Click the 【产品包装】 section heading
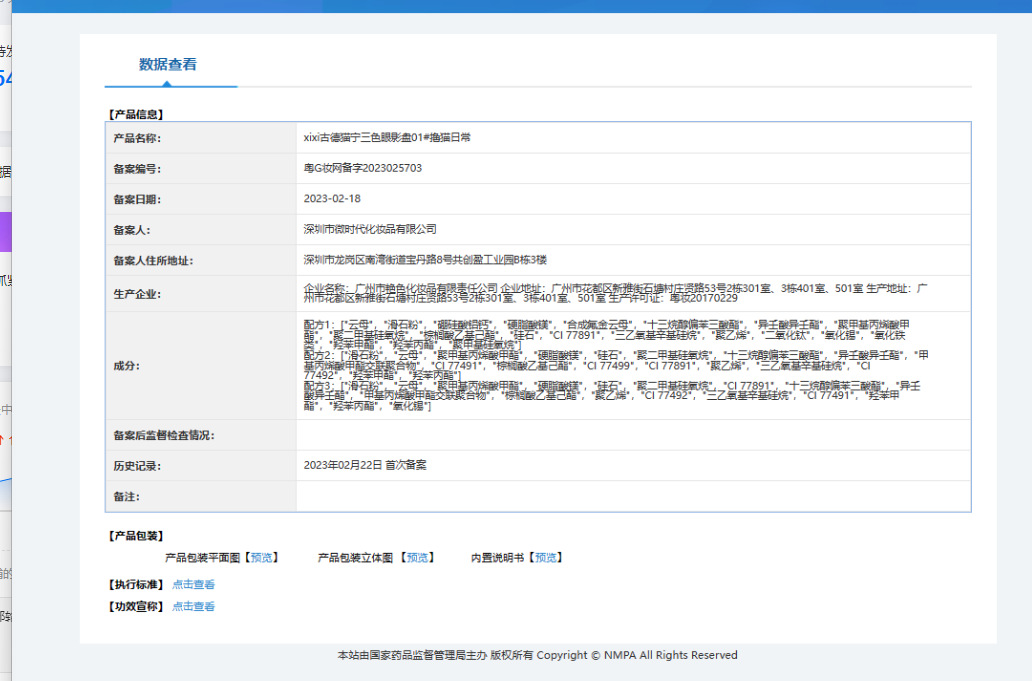Screen dimensions: 1032x681 [136, 536]
